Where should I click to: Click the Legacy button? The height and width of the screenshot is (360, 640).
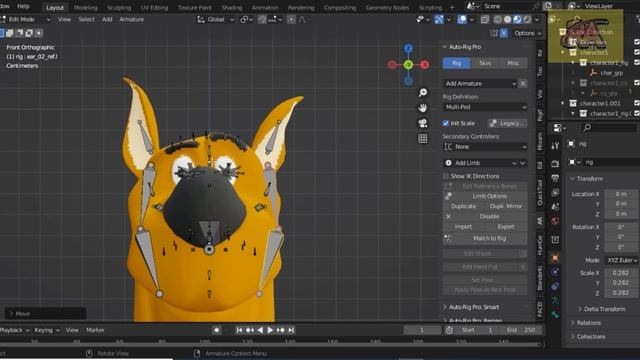(x=508, y=123)
